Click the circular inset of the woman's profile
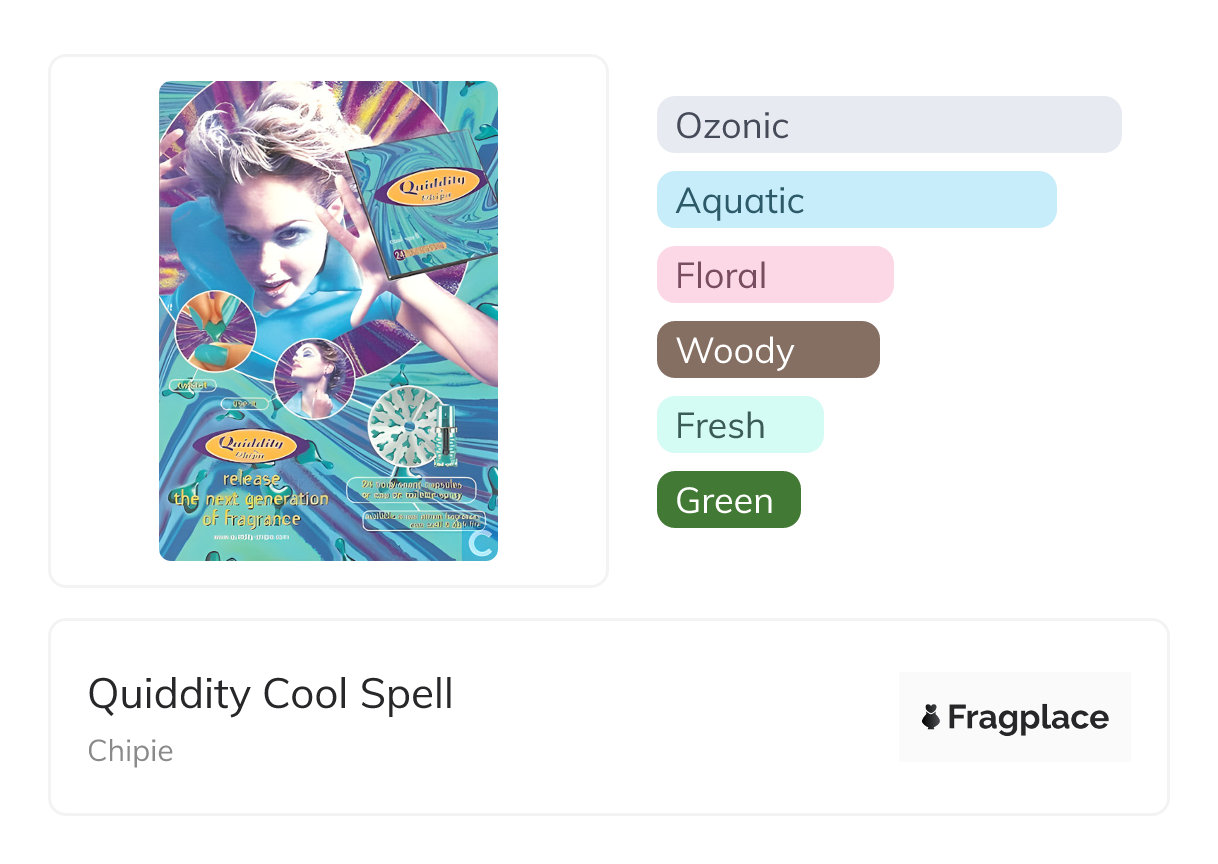The height and width of the screenshot is (864, 1218). pyautogui.click(x=313, y=378)
